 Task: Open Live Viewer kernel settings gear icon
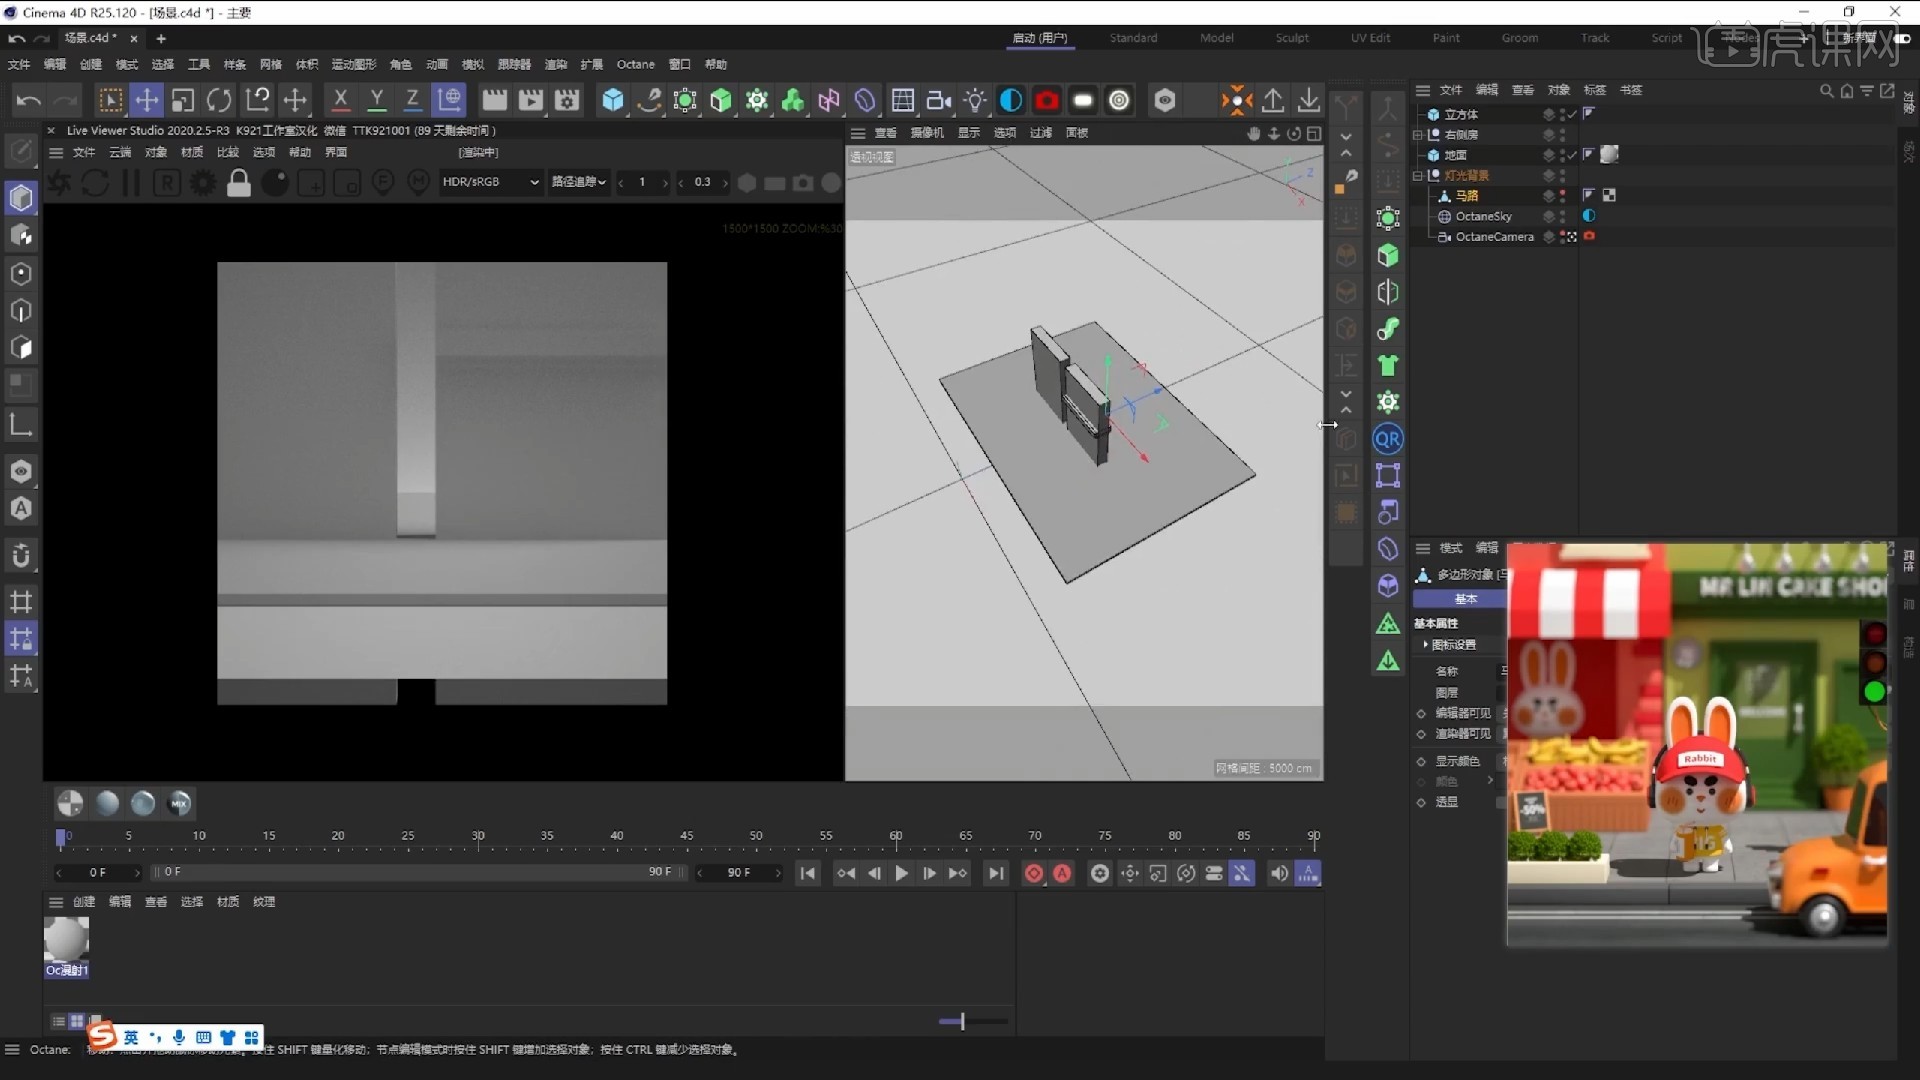tap(203, 181)
